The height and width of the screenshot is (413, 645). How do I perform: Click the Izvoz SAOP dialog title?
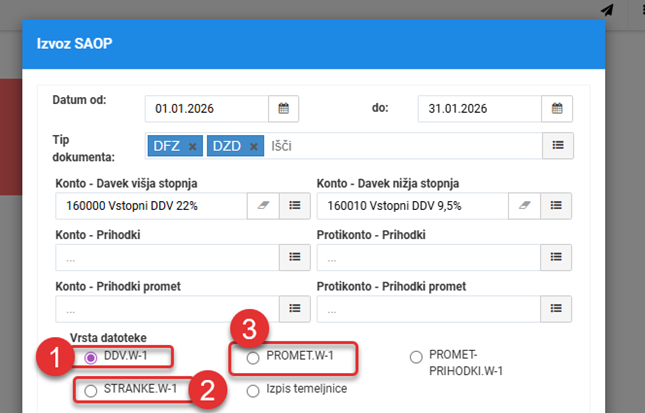pyautogui.click(x=74, y=43)
